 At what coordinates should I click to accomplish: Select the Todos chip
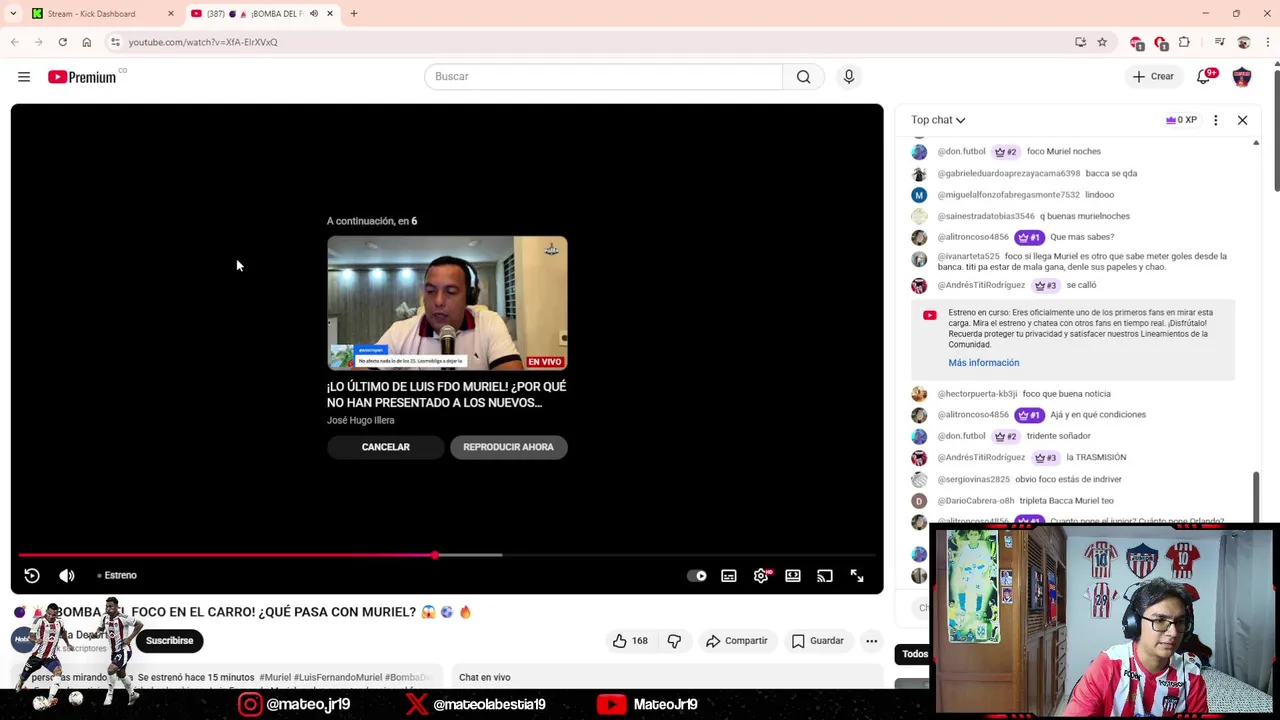(x=915, y=654)
